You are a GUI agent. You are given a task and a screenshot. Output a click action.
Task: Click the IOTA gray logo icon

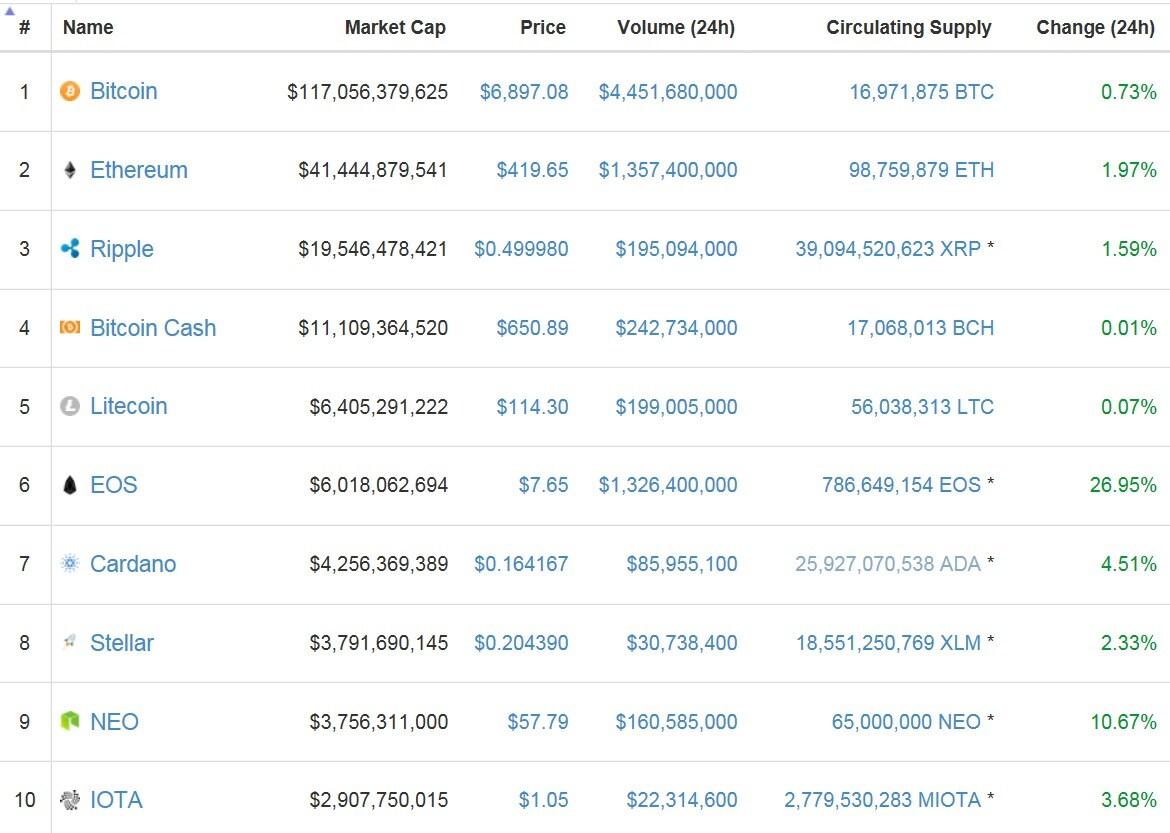(69, 800)
